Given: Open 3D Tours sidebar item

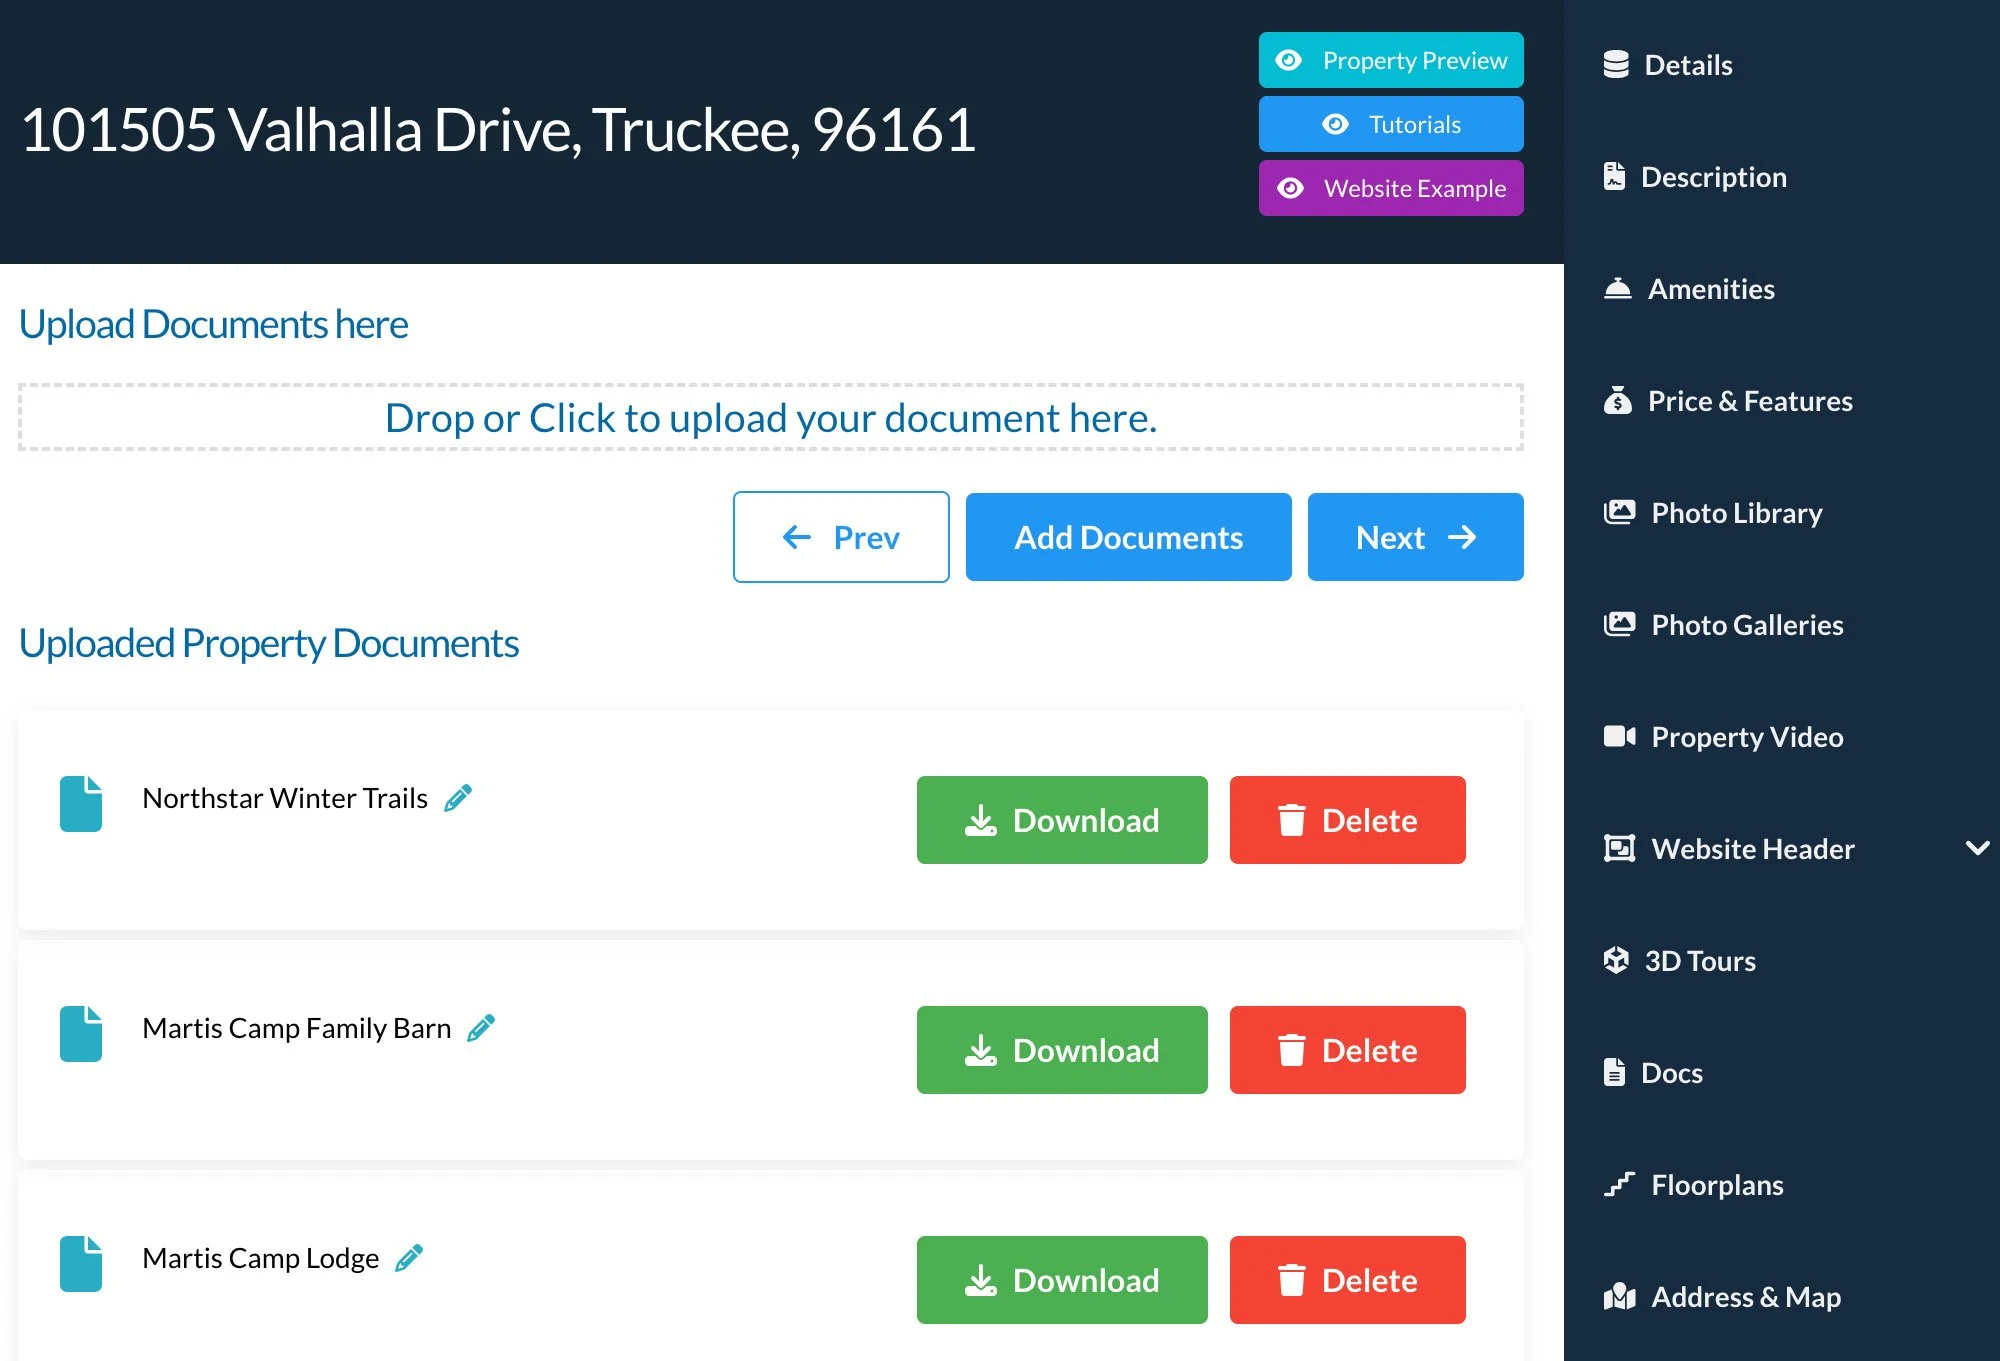Looking at the screenshot, I should coord(1699,961).
